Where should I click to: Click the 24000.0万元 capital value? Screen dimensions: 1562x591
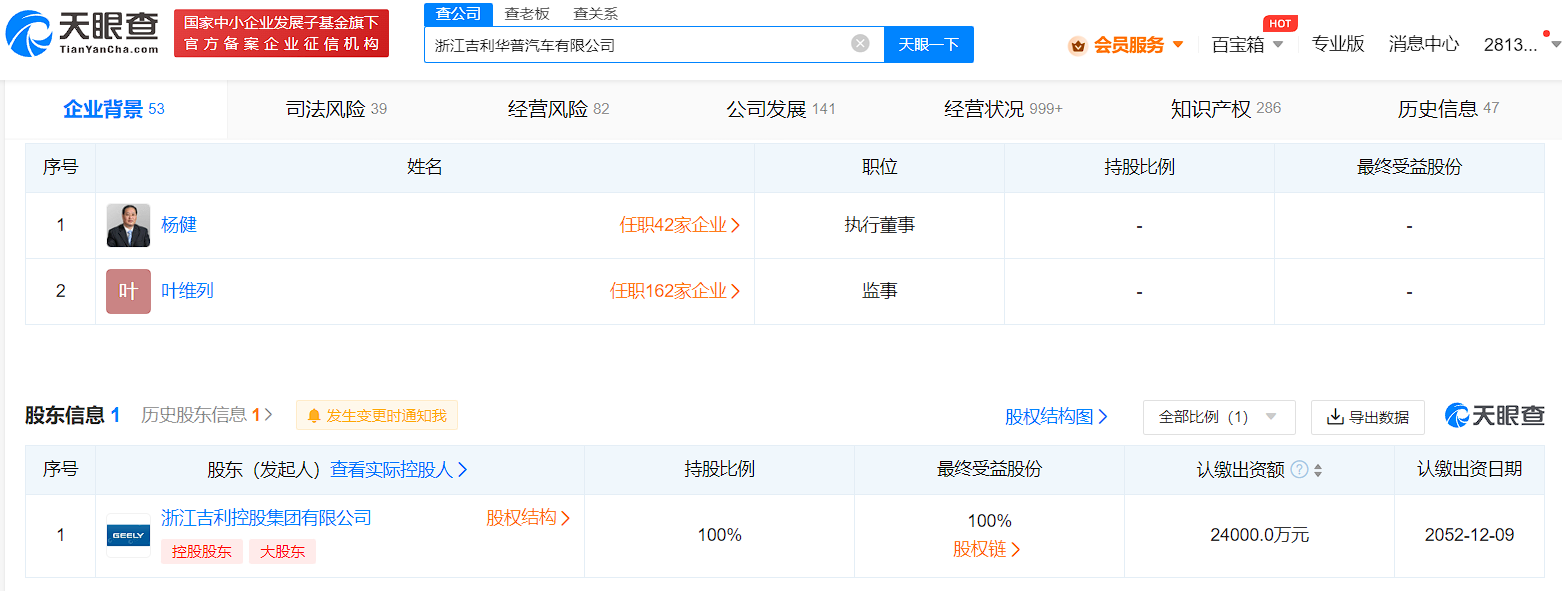[x=1259, y=535]
